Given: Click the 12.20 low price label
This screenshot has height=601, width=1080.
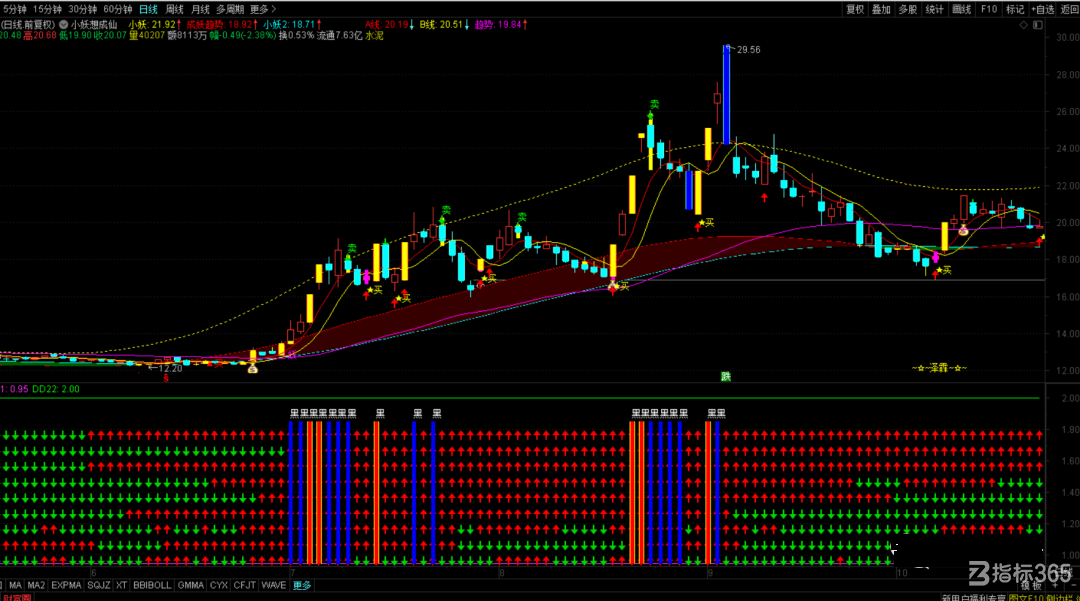Looking at the screenshot, I should (x=169, y=368).
